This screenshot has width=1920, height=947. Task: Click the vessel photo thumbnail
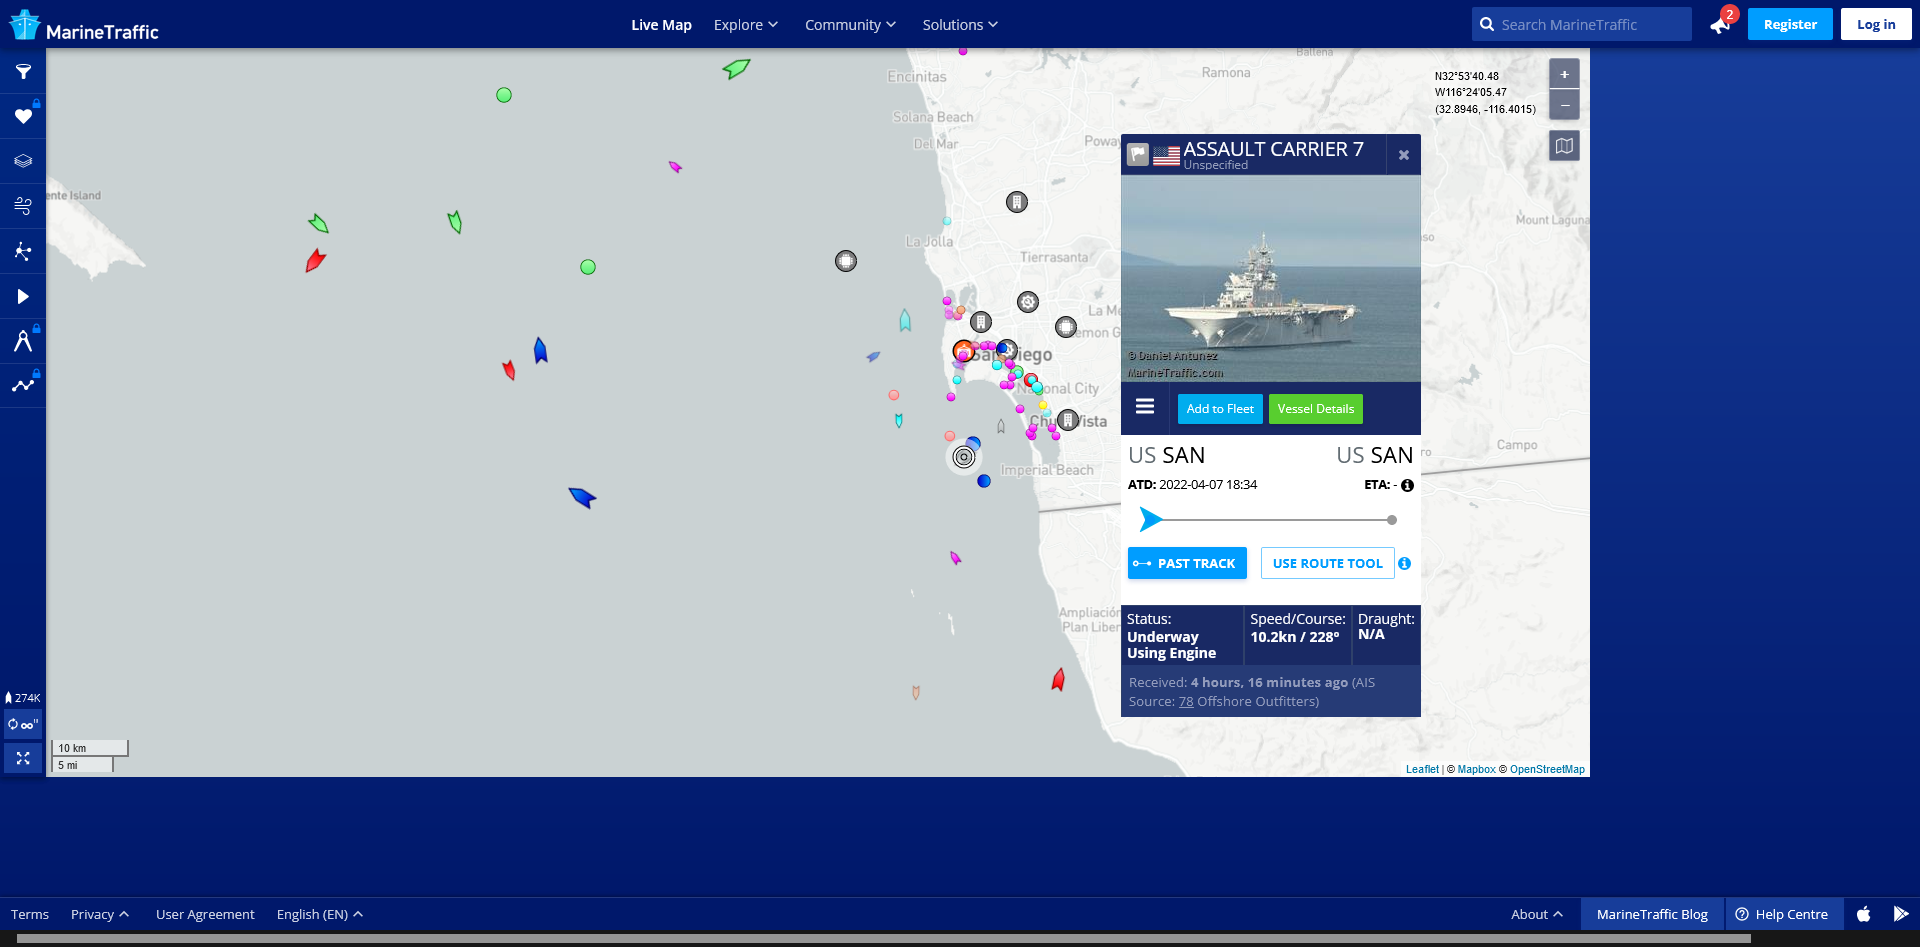[x=1270, y=279]
